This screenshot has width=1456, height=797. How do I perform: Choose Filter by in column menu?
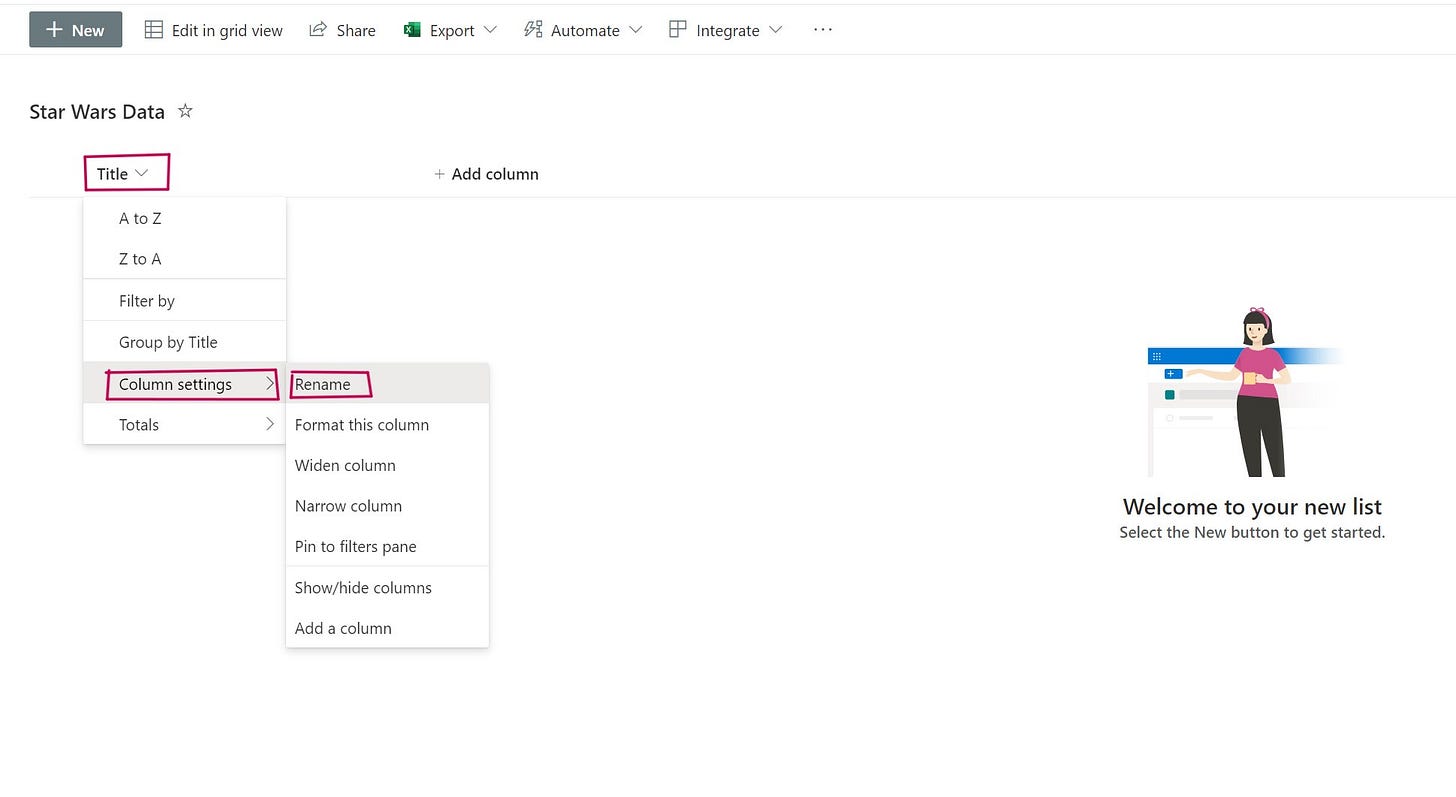185,301
